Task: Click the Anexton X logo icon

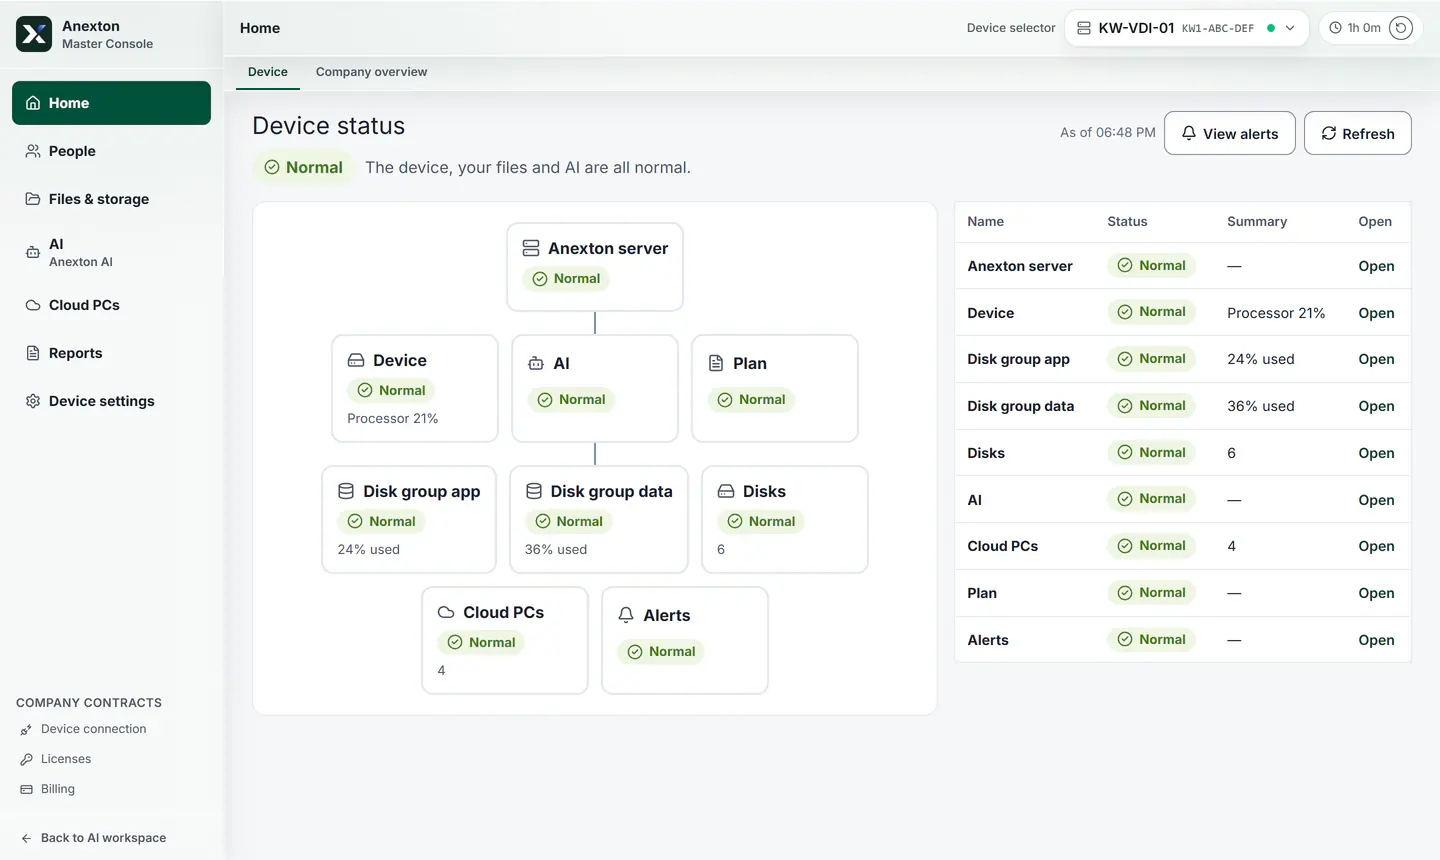Action: point(34,34)
